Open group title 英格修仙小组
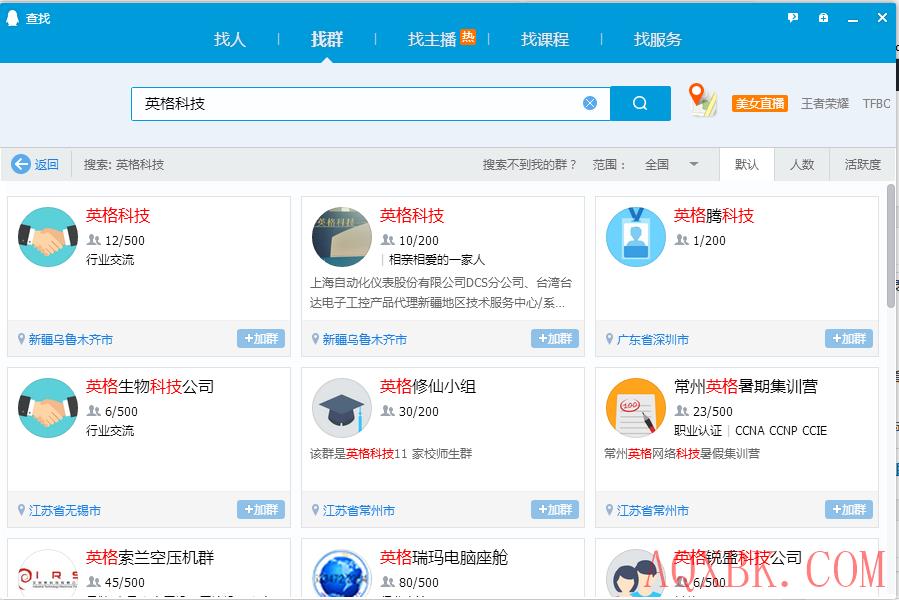The image size is (899, 600). [x=428, y=387]
